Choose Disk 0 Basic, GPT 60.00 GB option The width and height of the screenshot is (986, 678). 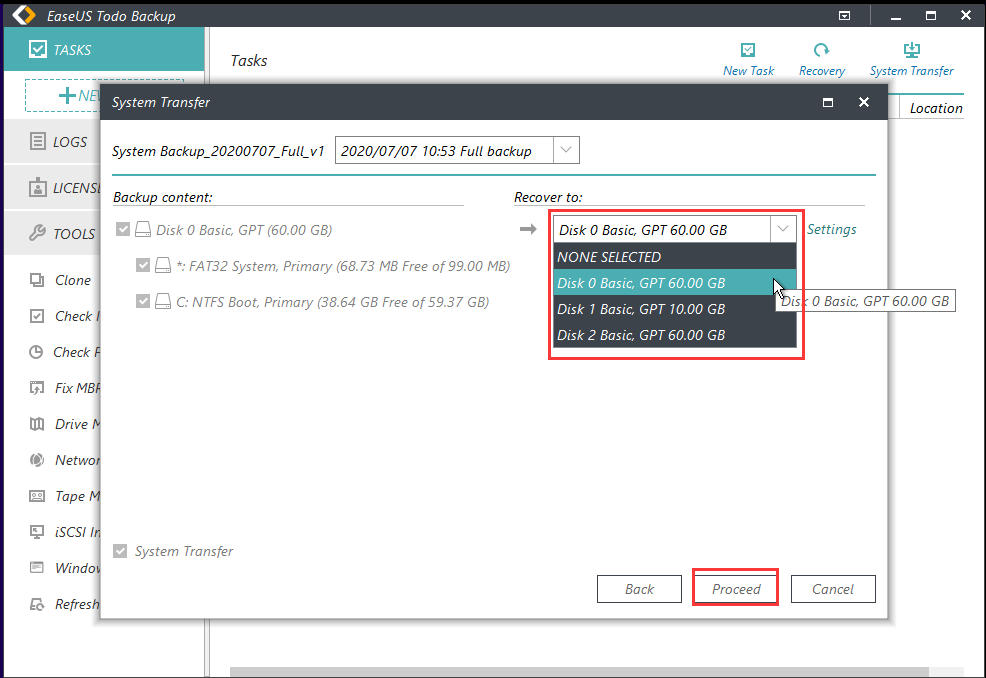(x=675, y=282)
